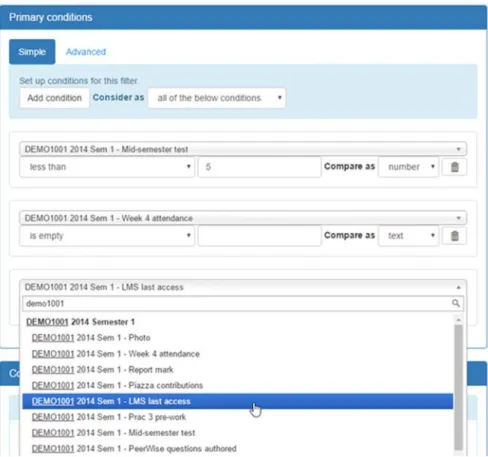Click the value field containing 5
Image resolution: width=488 pixels, height=457 pixels.
pyautogui.click(x=259, y=167)
